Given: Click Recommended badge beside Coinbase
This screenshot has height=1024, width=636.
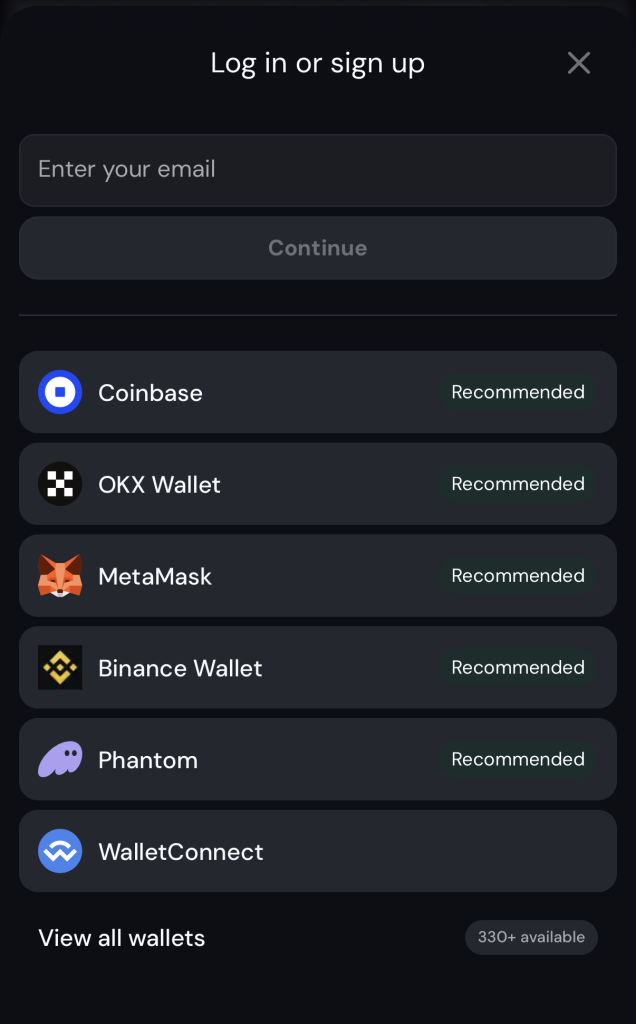Looking at the screenshot, I should pos(518,392).
